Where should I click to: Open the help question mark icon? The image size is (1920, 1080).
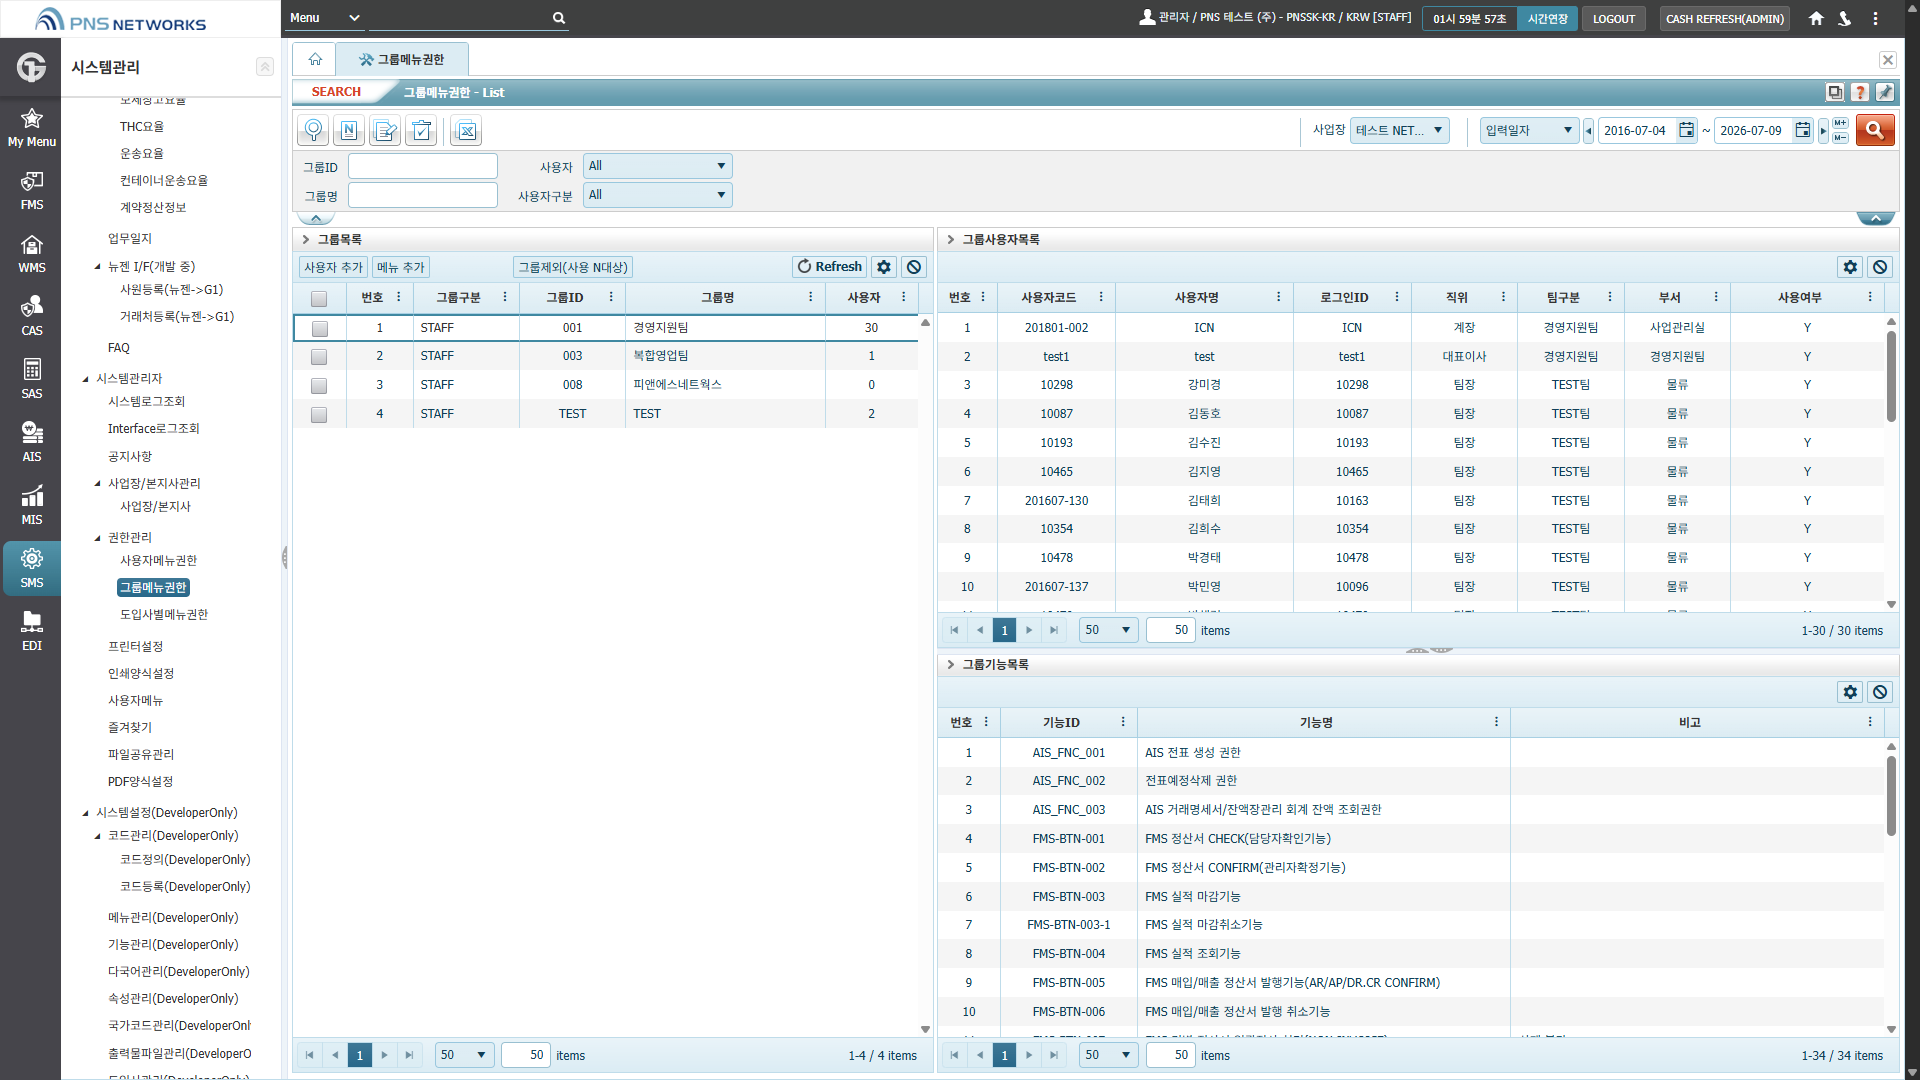point(1860,92)
